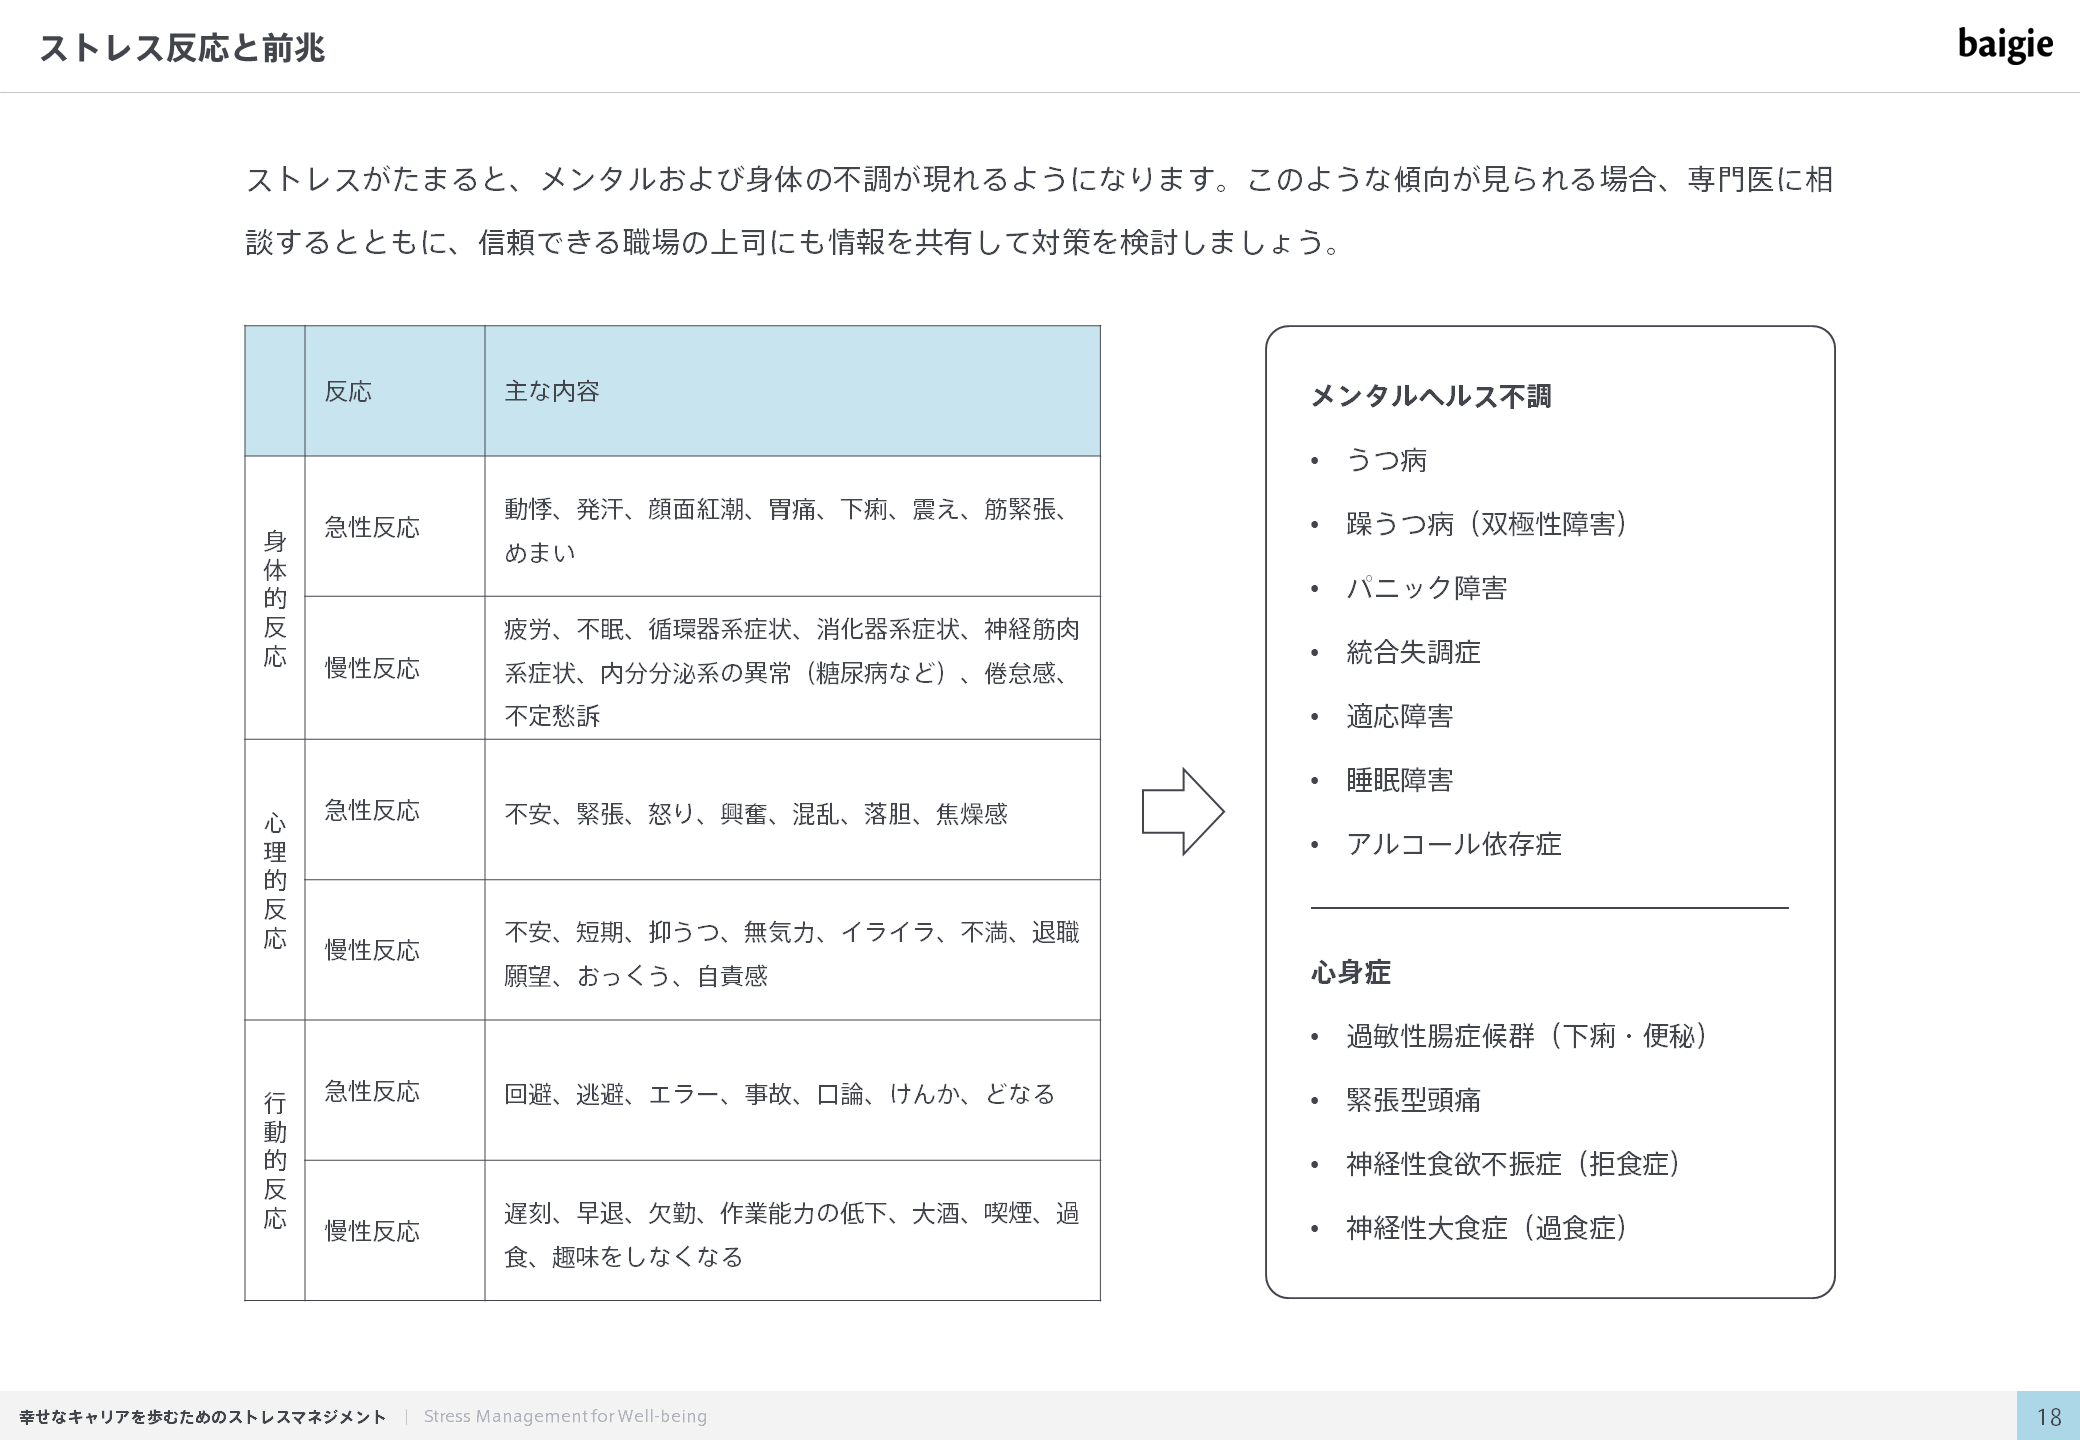
Task: Click the cell starting with 回避、逃避
Action: coord(779,1094)
